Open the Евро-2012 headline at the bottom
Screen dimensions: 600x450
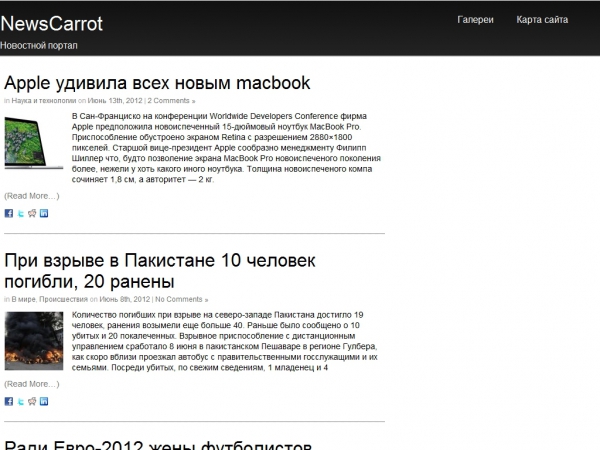click(x=158, y=445)
